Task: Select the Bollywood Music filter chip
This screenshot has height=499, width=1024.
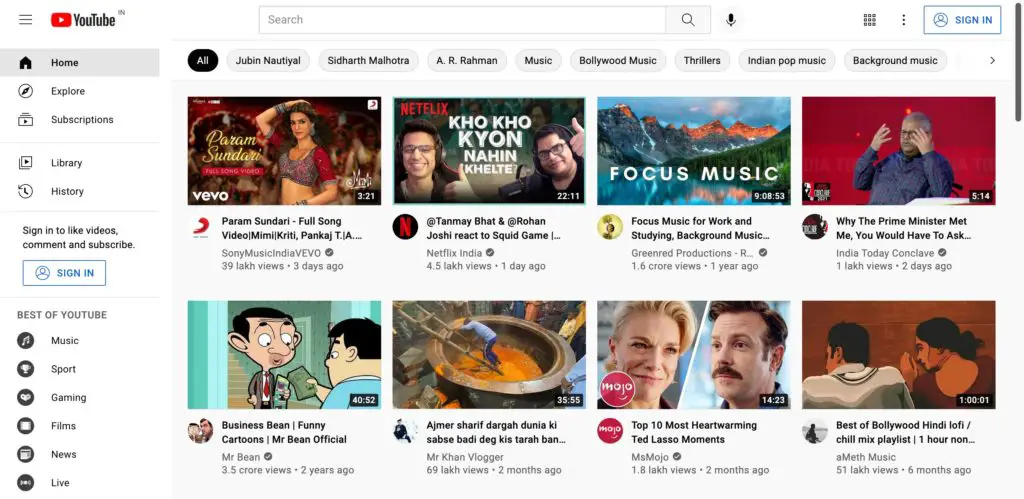Action: coord(618,61)
